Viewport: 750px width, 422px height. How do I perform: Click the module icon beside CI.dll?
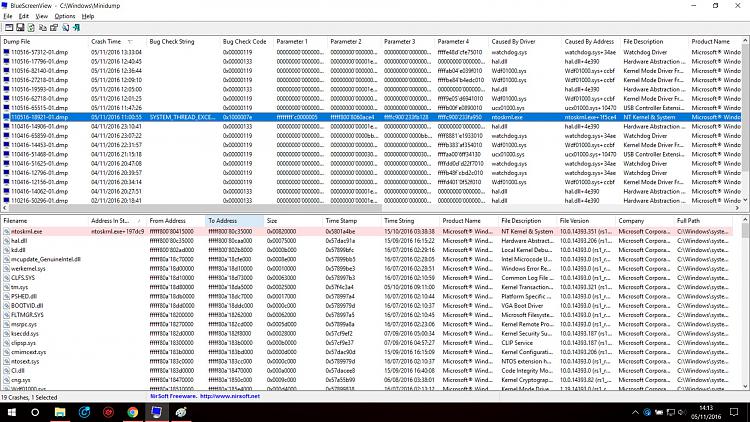tap(6, 370)
